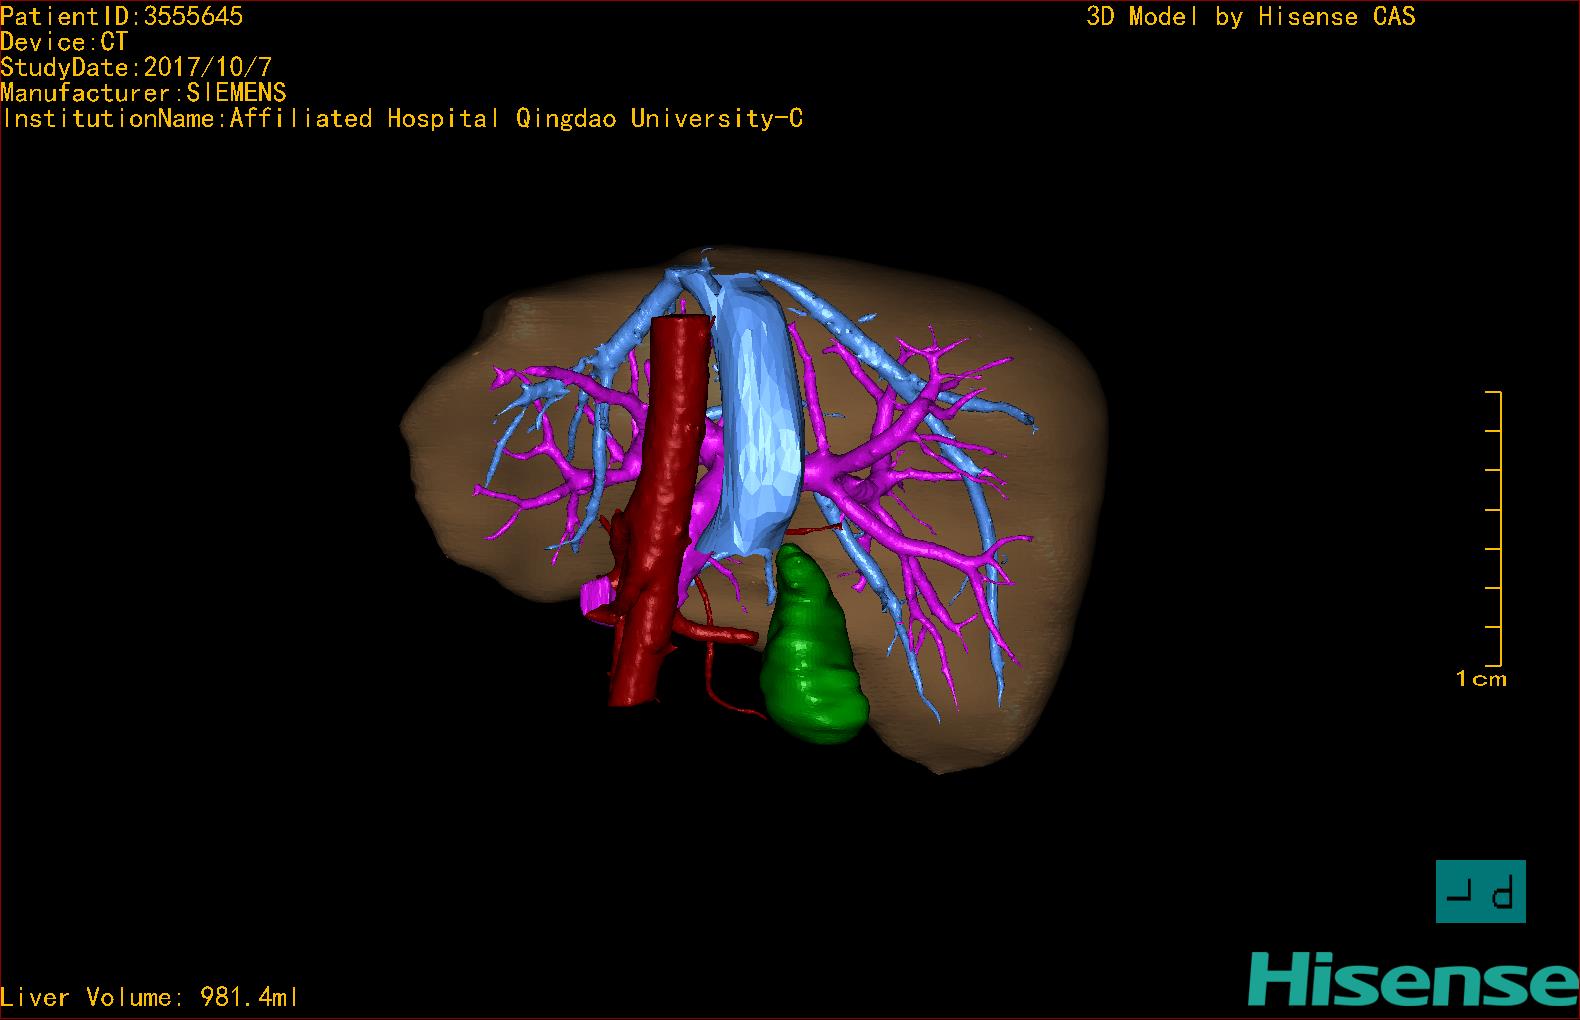
Task: Click the orientation cube indicator icon
Action: click(x=1481, y=891)
